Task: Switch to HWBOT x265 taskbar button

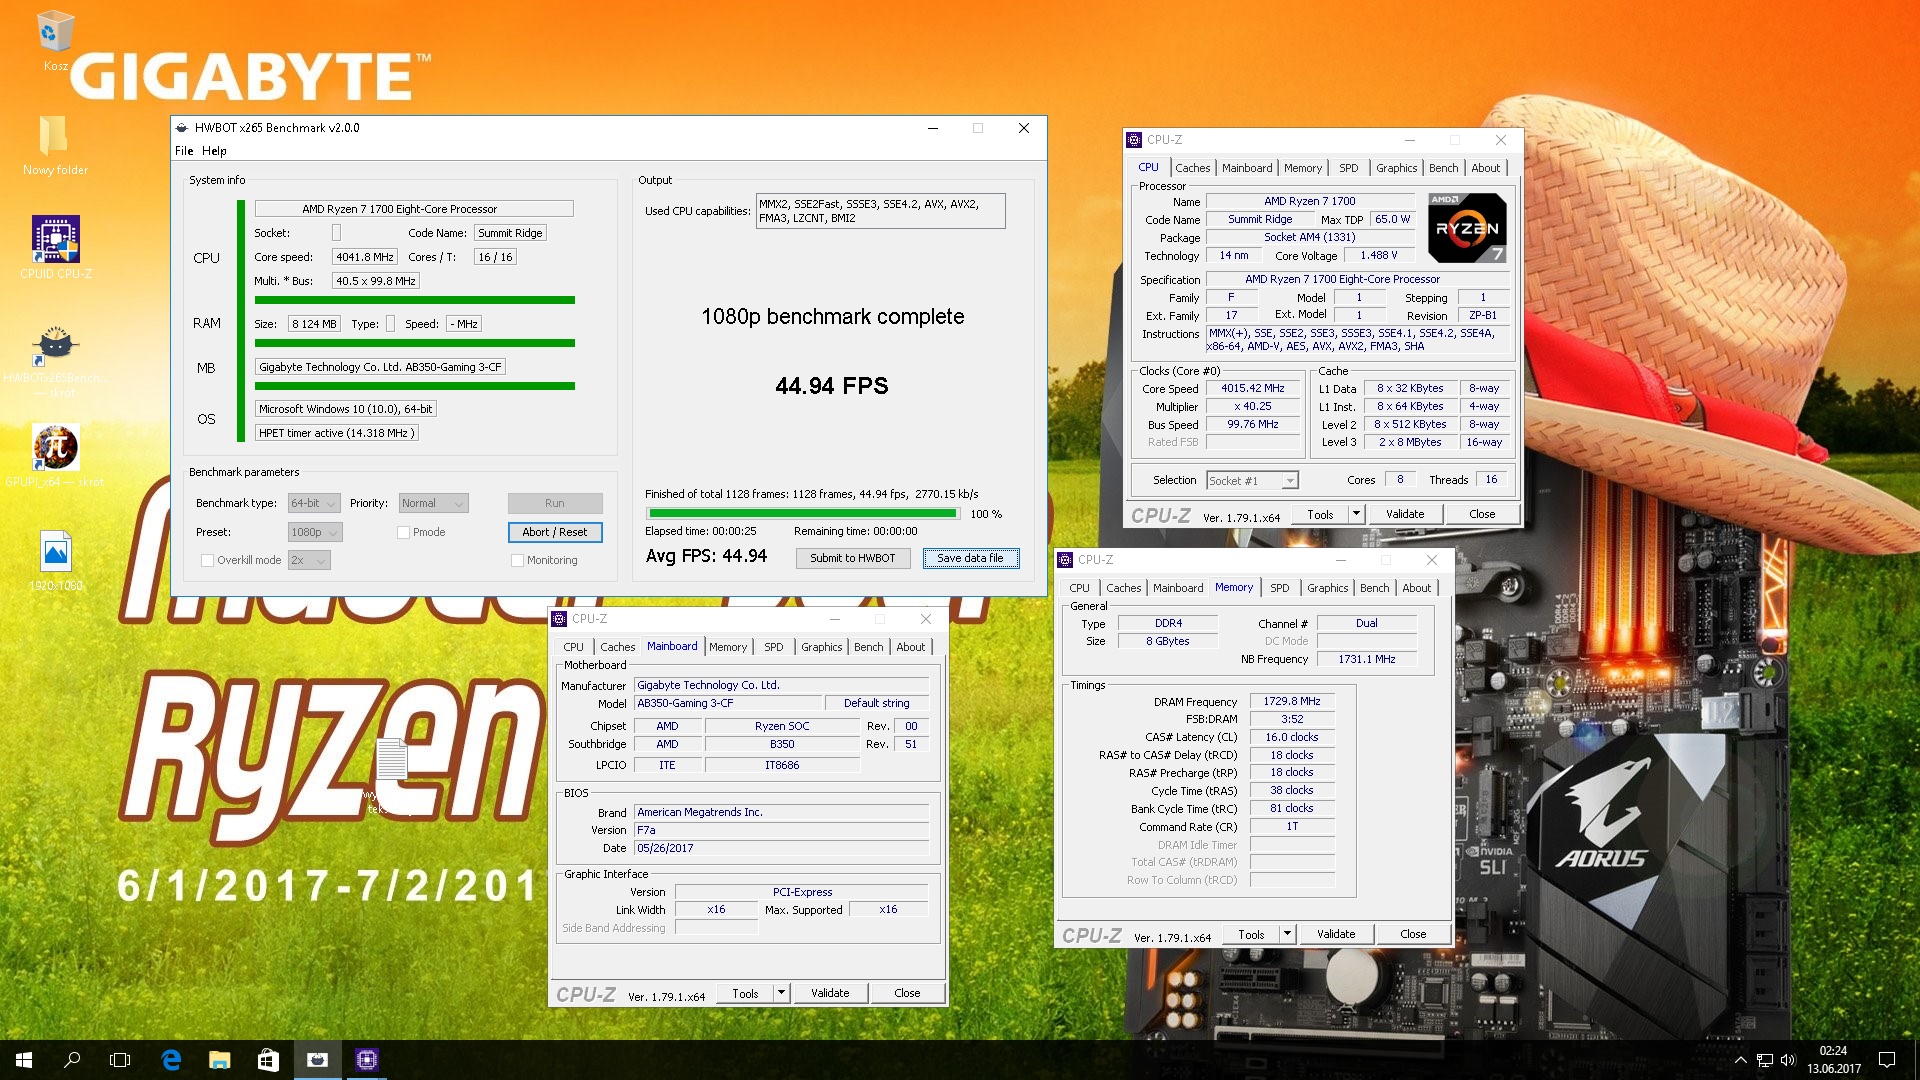Action: 318,1060
